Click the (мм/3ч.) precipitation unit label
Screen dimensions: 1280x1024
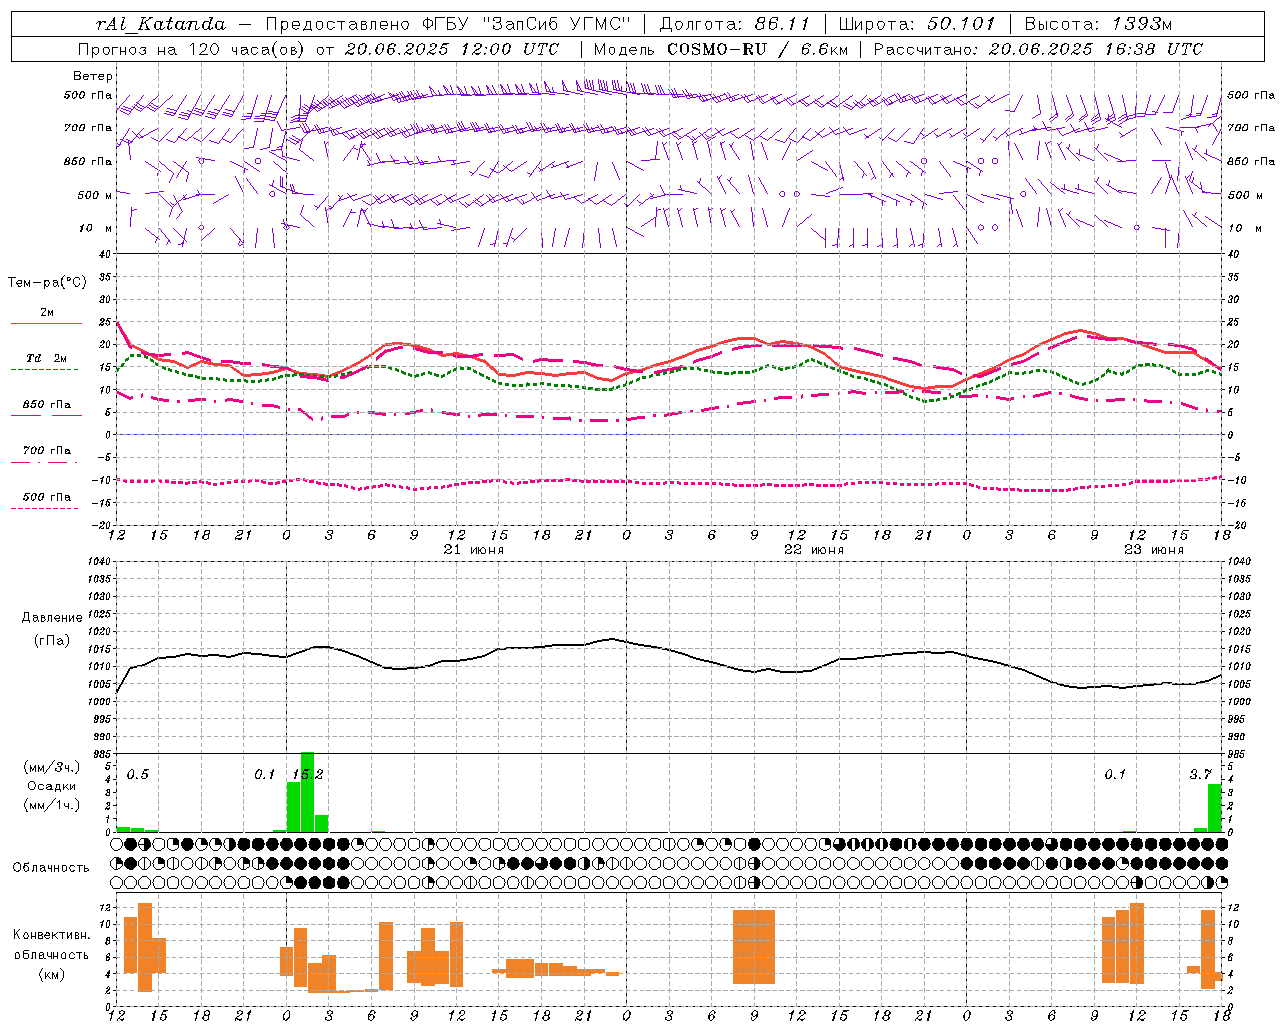[x=52, y=767]
